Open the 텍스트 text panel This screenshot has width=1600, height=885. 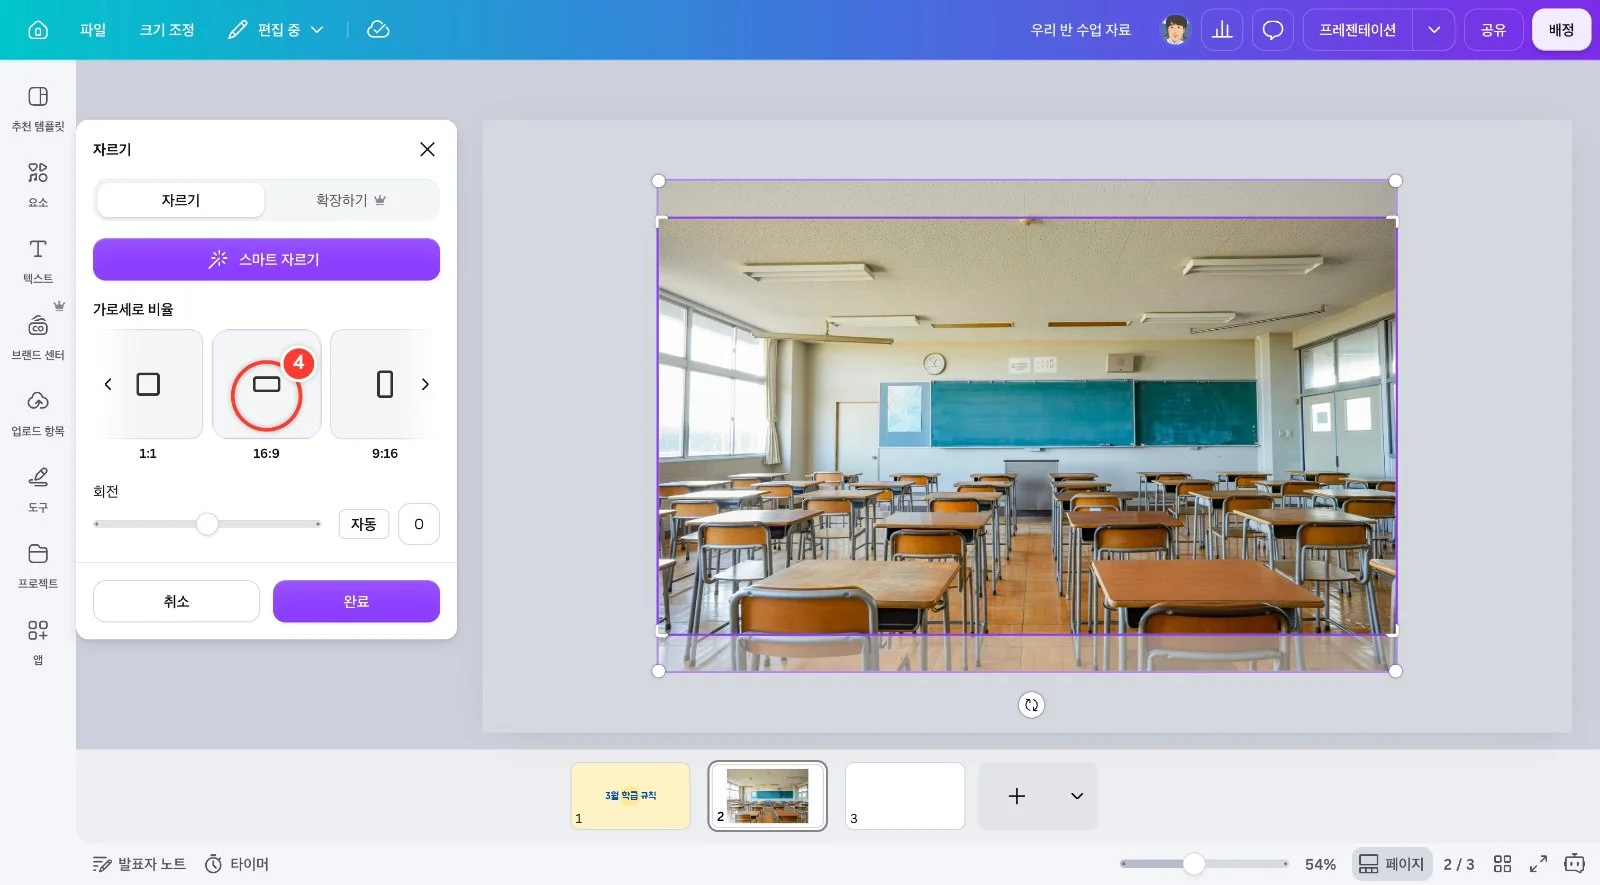pyautogui.click(x=38, y=260)
